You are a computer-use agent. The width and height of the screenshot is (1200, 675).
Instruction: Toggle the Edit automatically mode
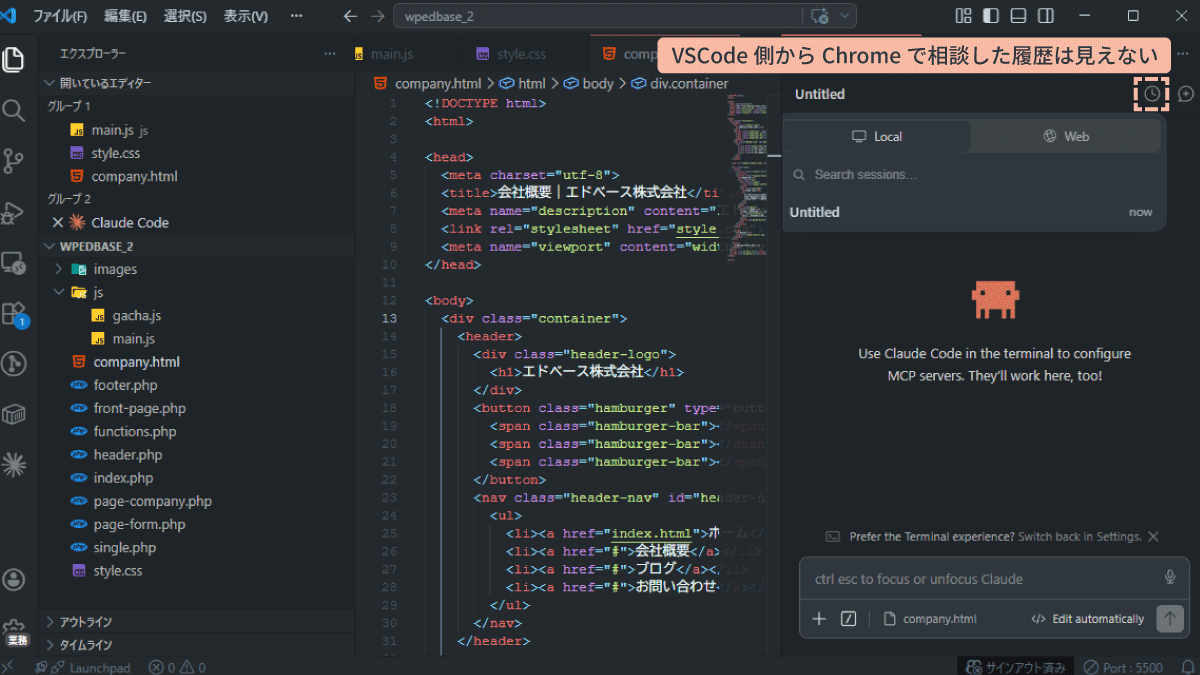click(x=1087, y=619)
